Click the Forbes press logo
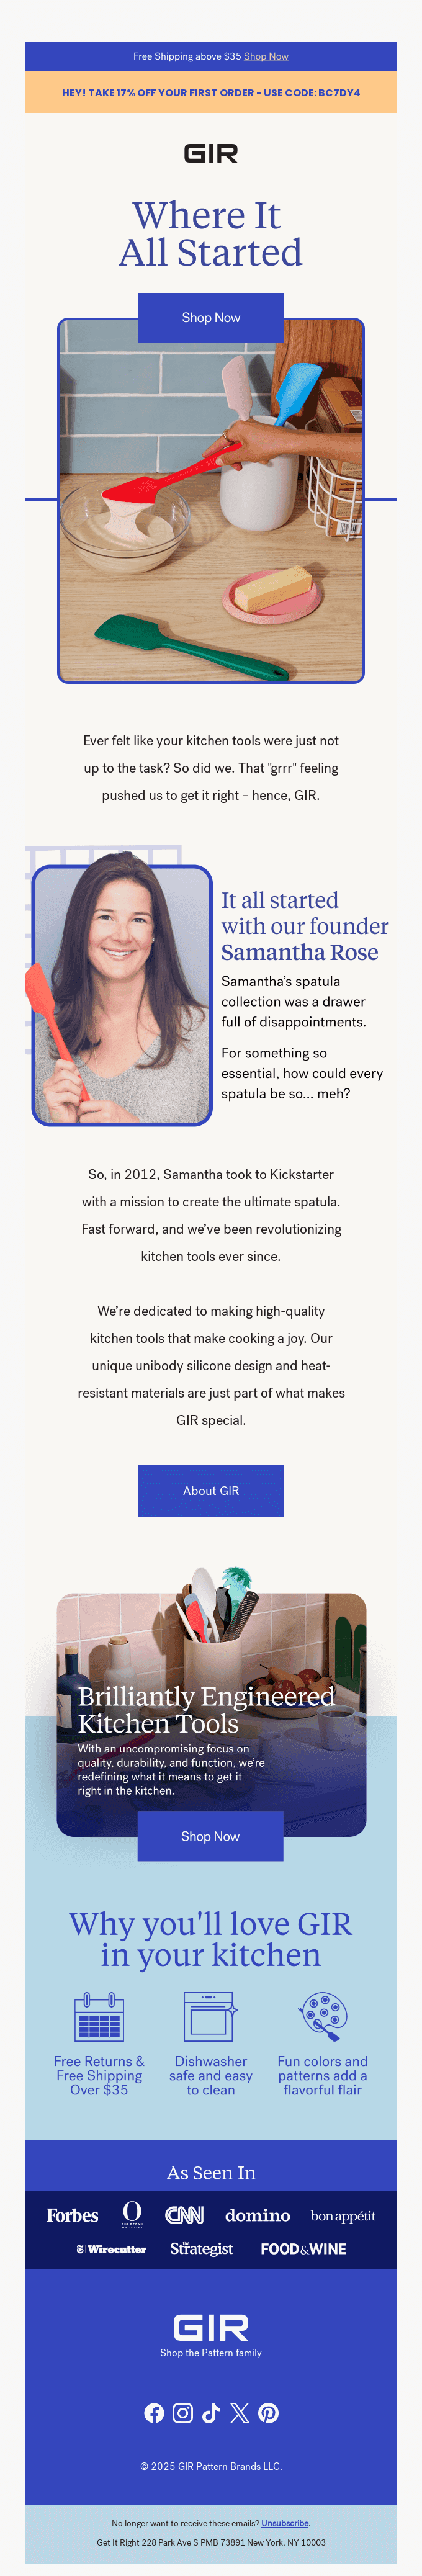Image resolution: width=422 pixels, height=2576 pixels. [x=72, y=2215]
